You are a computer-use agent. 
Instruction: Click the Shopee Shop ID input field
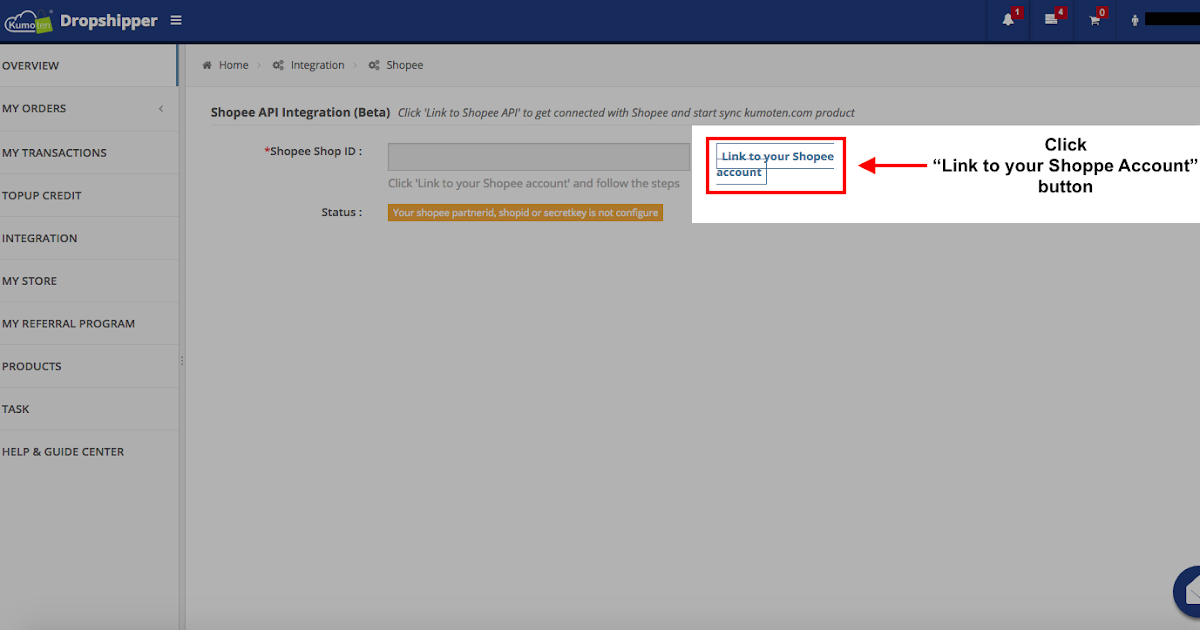[x=539, y=157]
